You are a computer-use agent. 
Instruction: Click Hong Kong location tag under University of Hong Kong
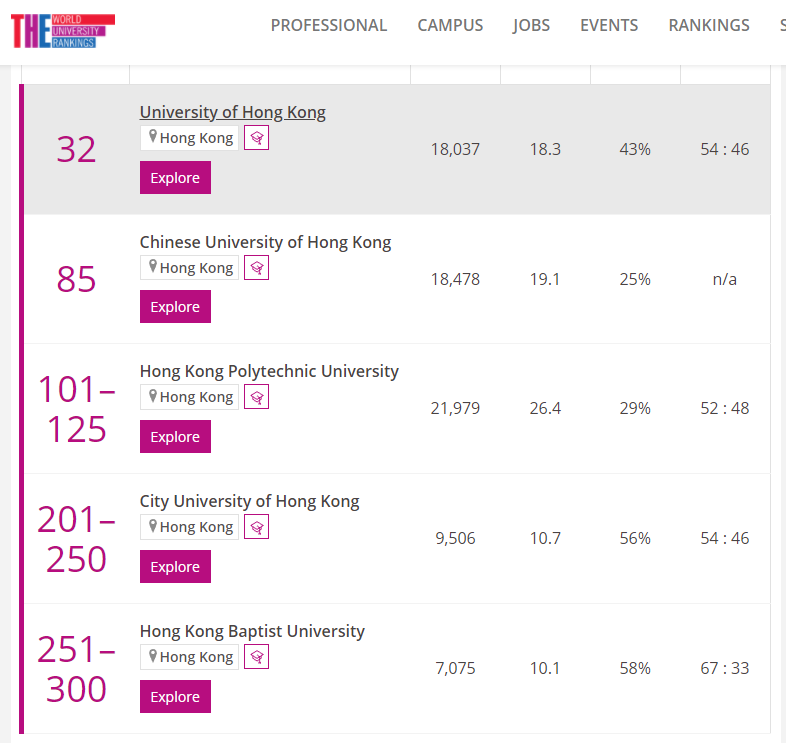pyautogui.click(x=189, y=138)
